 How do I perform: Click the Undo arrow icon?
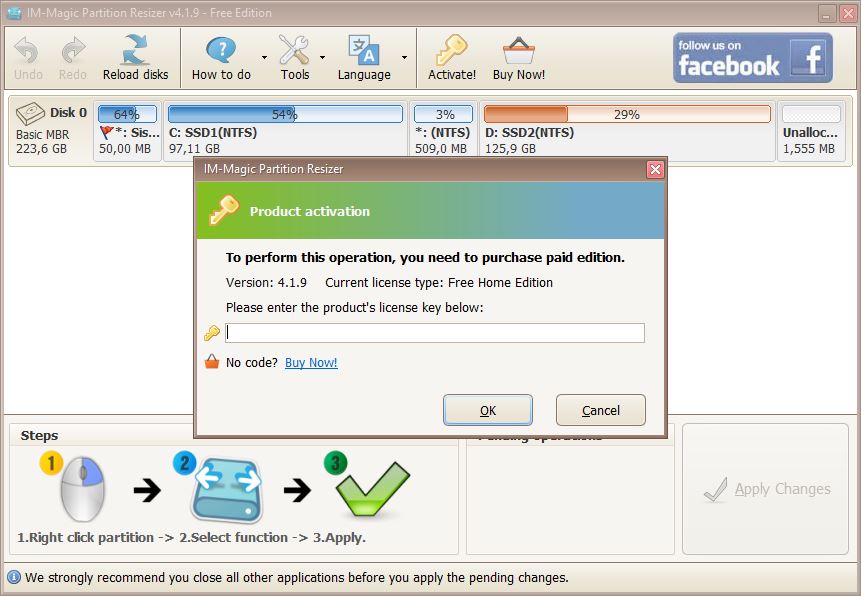[x=26, y=51]
